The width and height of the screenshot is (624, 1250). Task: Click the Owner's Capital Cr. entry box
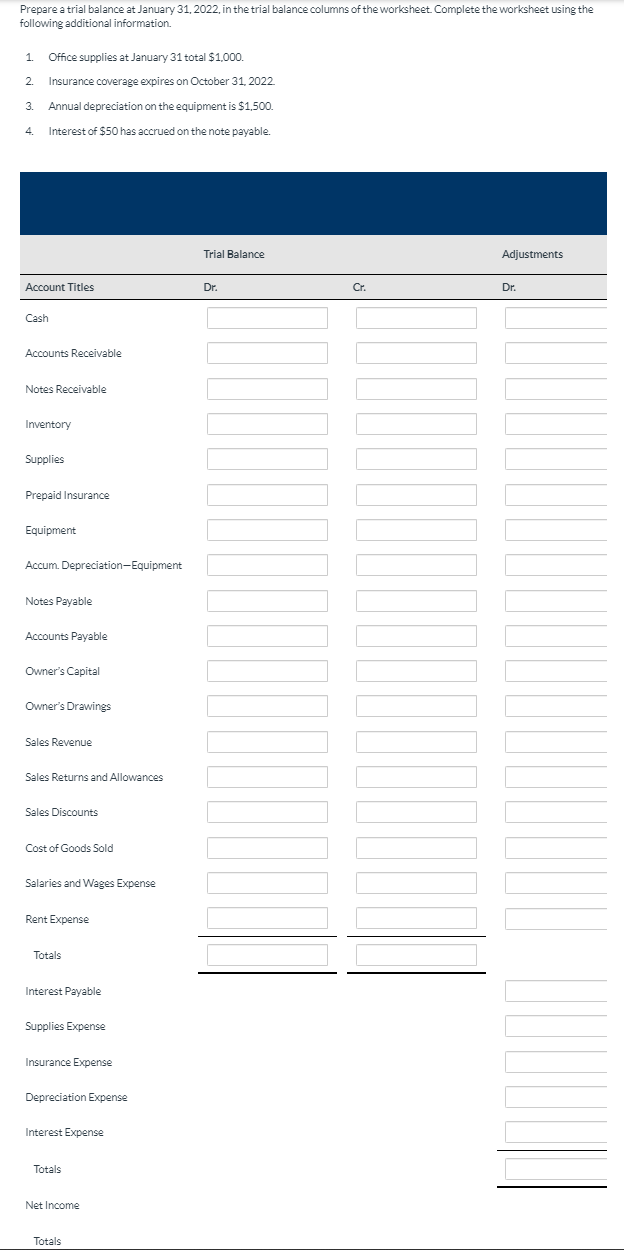[x=416, y=670]
